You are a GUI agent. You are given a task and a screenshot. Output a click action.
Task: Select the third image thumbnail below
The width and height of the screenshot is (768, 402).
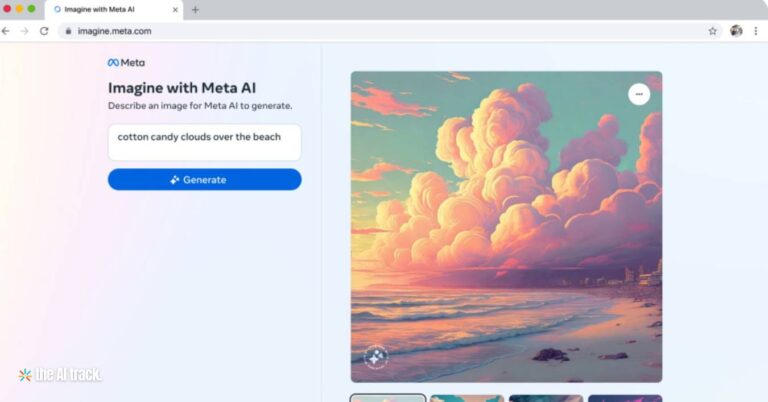click(546, 398)
